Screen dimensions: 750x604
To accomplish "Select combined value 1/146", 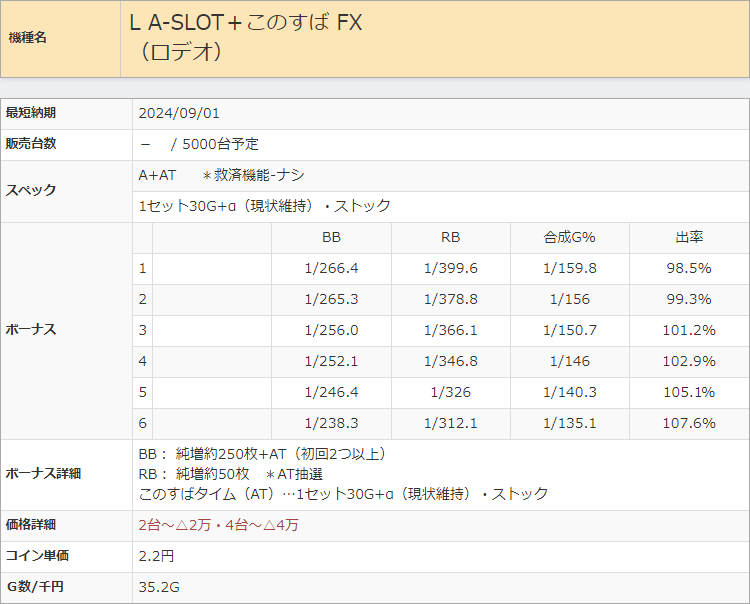I will coord(569,361).
